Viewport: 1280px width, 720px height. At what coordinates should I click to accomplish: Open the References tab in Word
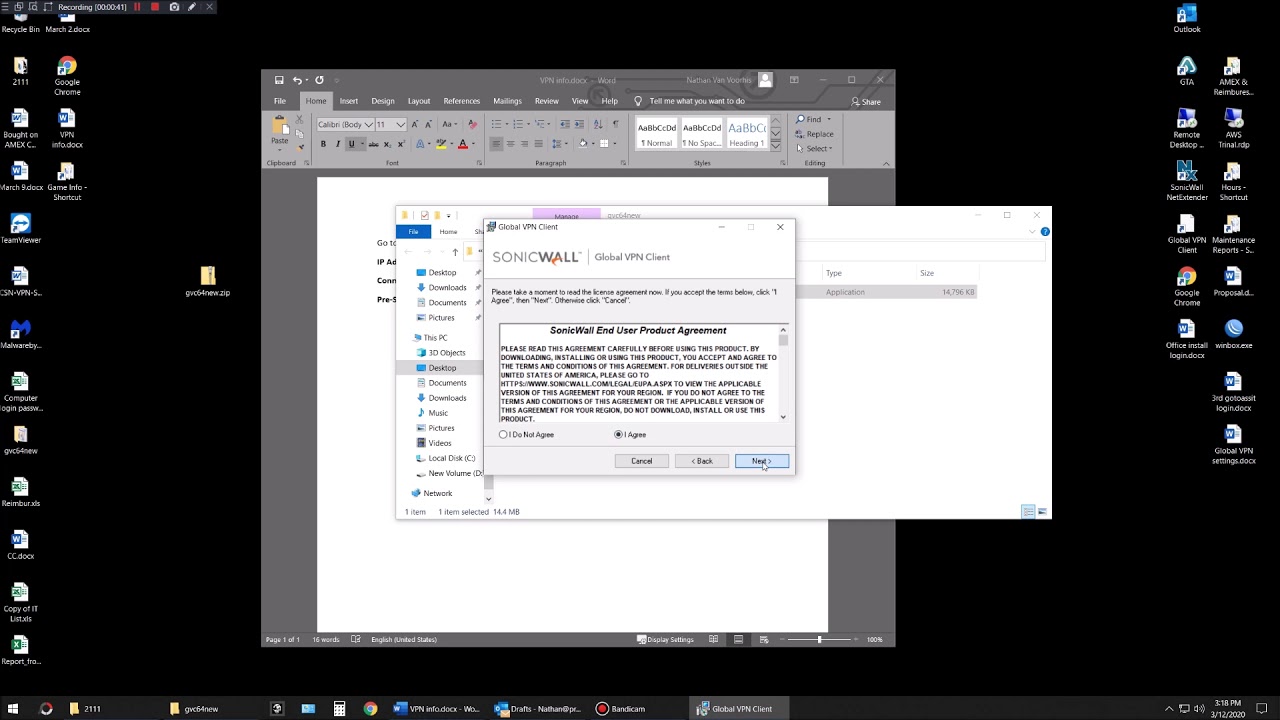tap(462, 101)
